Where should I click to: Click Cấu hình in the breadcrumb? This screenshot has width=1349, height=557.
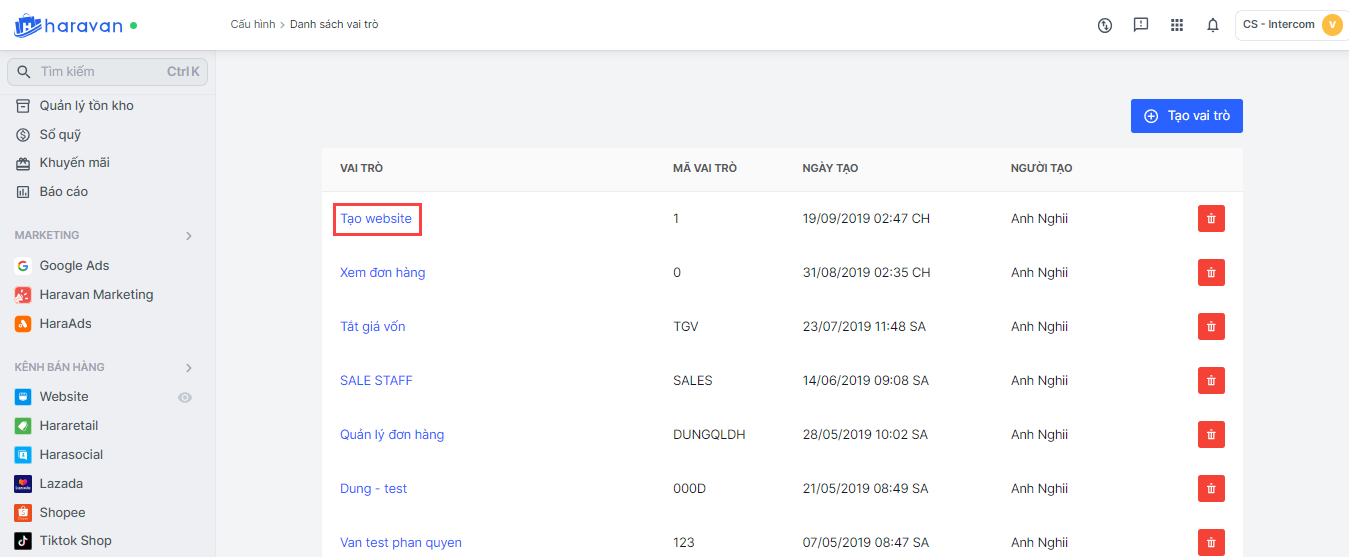(x=253, y=24)
